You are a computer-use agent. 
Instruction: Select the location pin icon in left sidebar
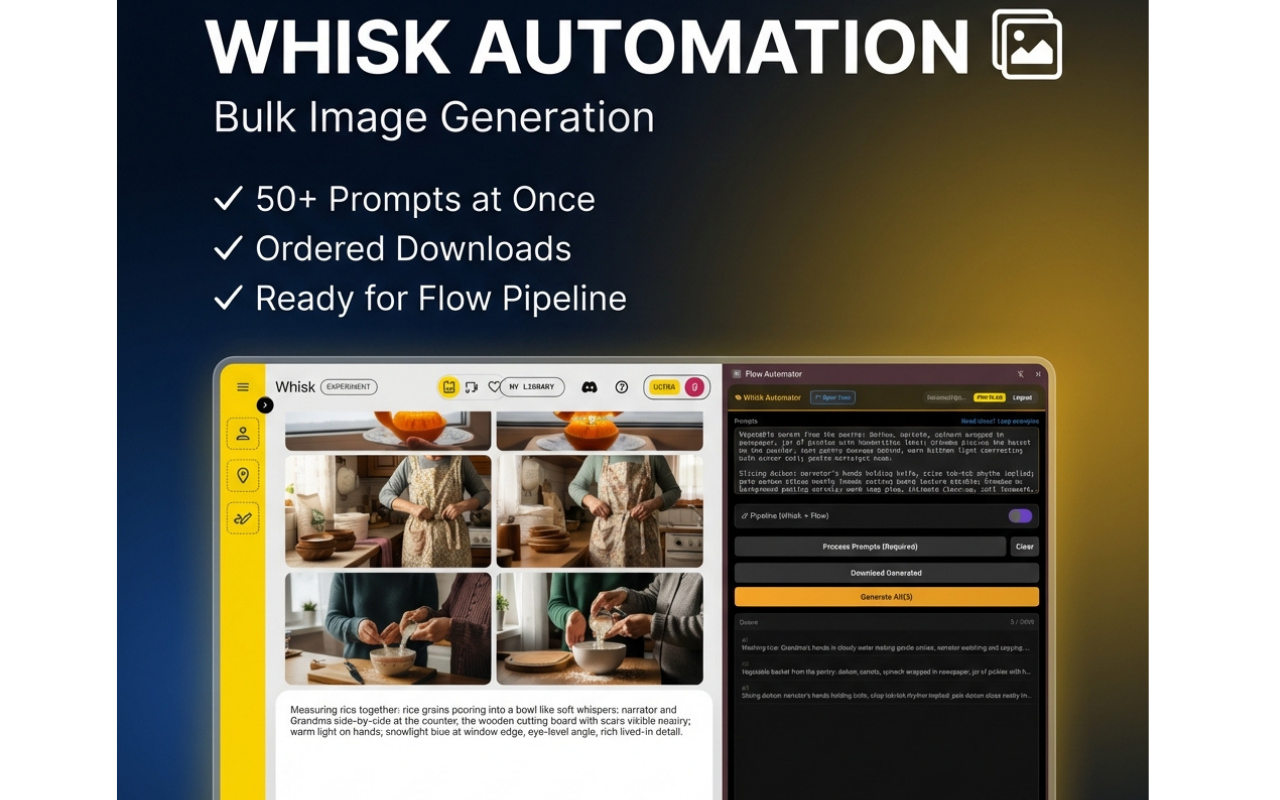click(x=241, y=476)
